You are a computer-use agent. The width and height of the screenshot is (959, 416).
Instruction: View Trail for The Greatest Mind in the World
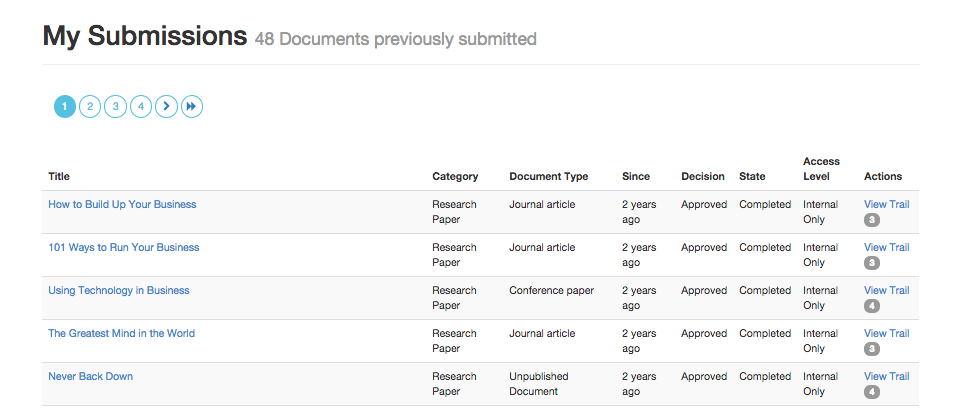(887, 333)
